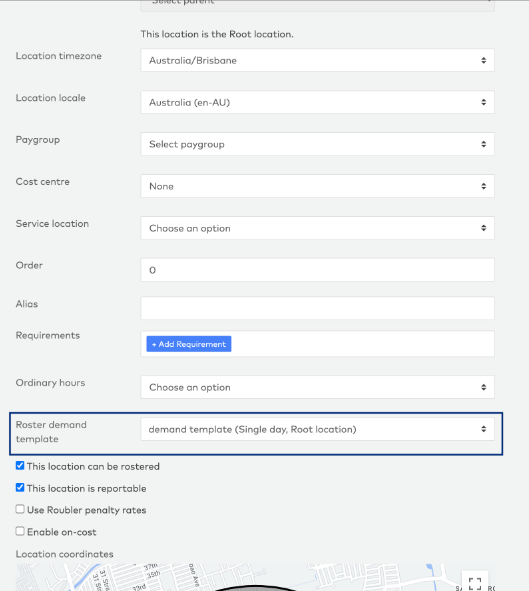Uncheck This location is reportable
The image size is (529, 591).
[20, 488]
